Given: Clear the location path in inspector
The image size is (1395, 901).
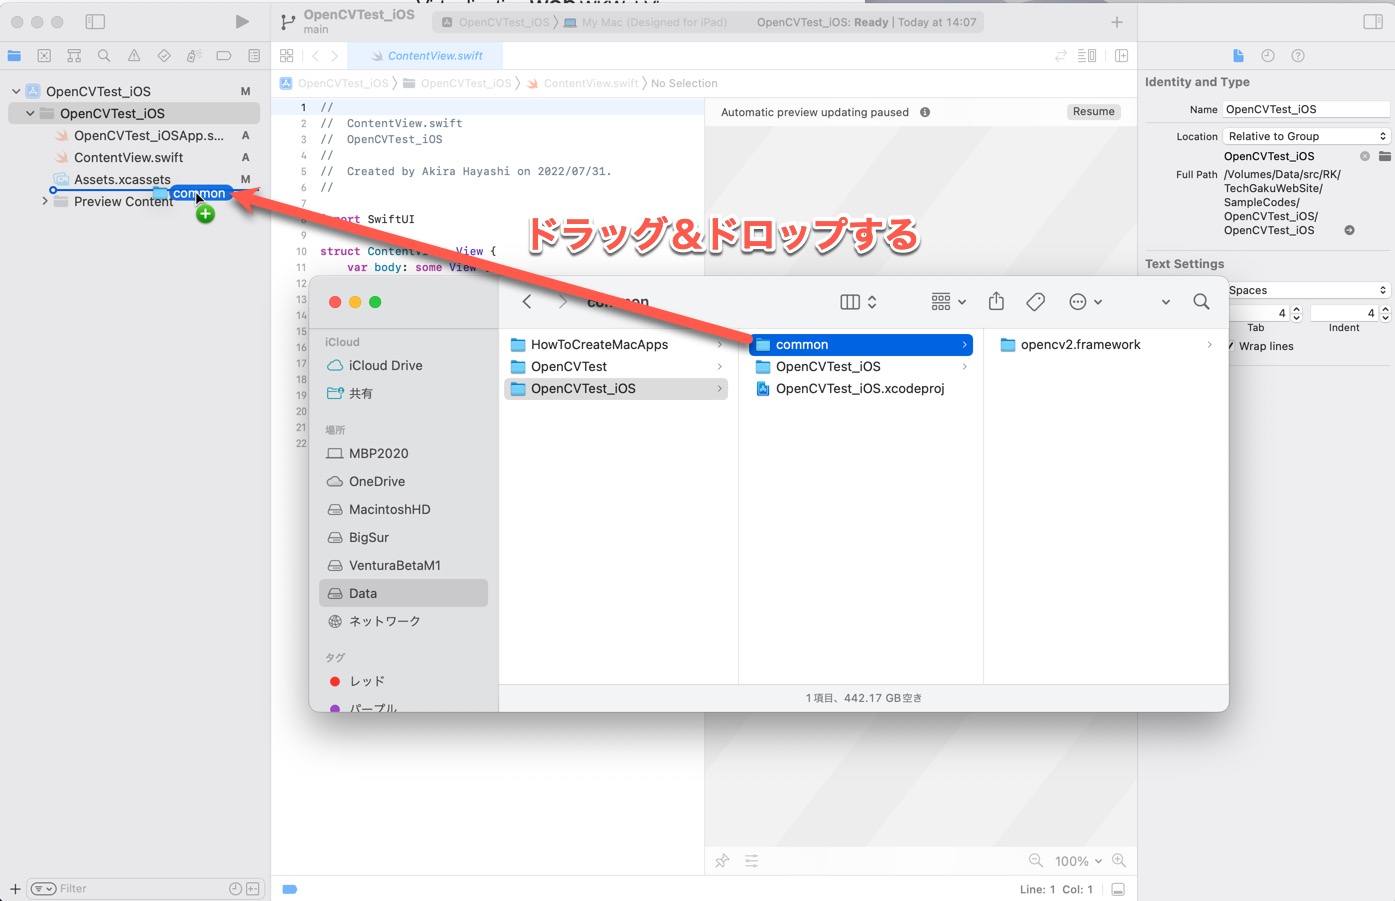Looking at the screenshot, I should pyautogui.click(x=1365, y=156).
